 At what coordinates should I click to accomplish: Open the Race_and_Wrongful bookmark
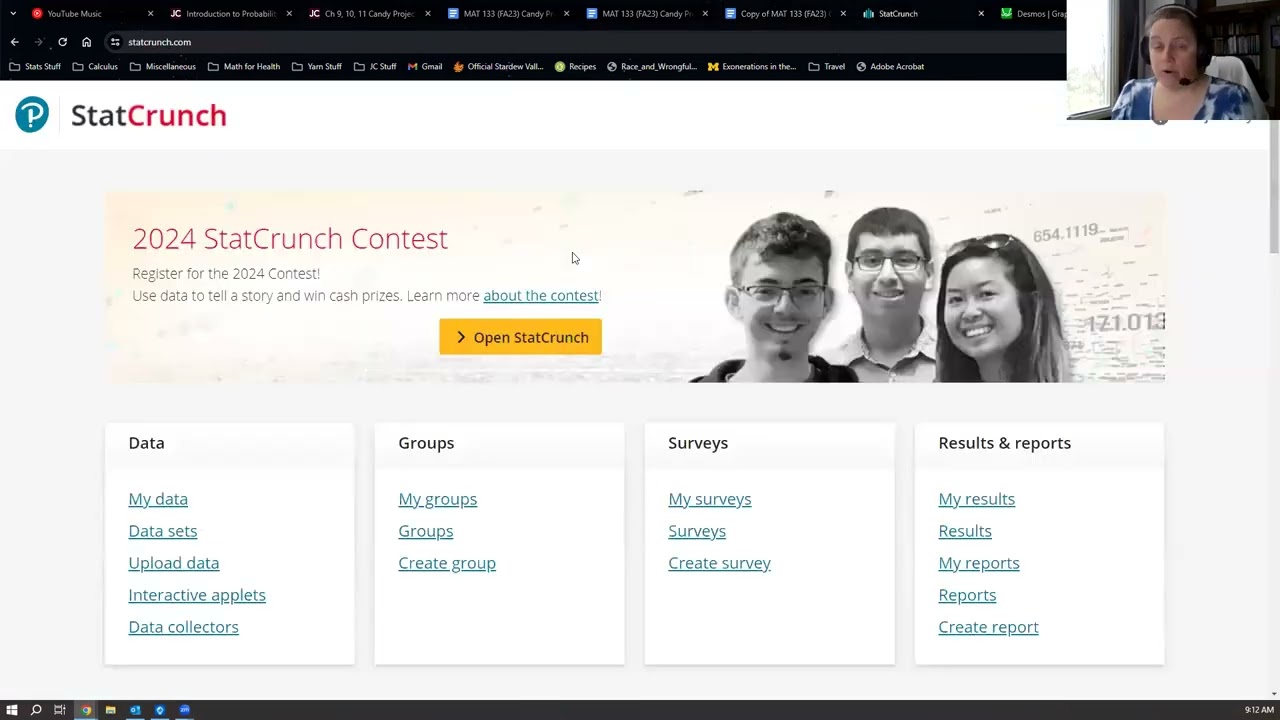pyautogui.click(x=652, y=67)
